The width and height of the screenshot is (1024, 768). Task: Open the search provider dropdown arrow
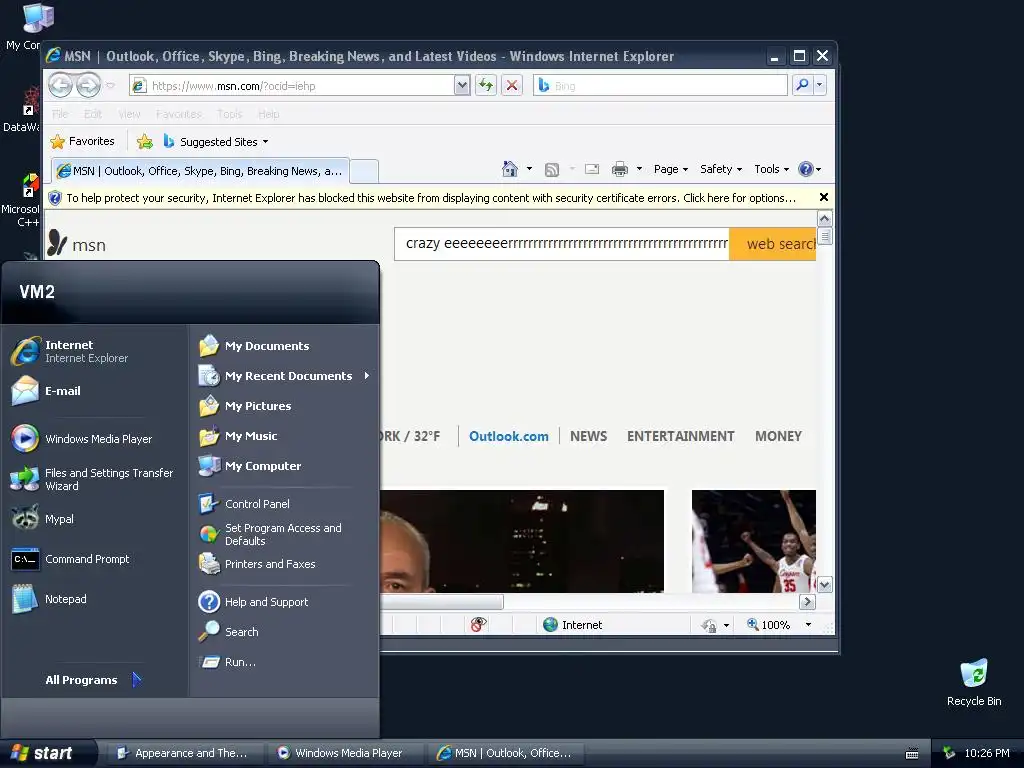pos(820,85)
